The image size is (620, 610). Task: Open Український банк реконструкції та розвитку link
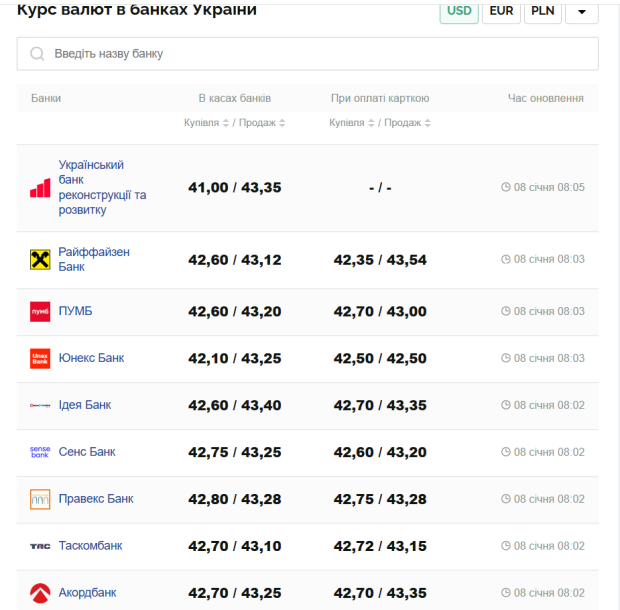click(x=102, y=187)
